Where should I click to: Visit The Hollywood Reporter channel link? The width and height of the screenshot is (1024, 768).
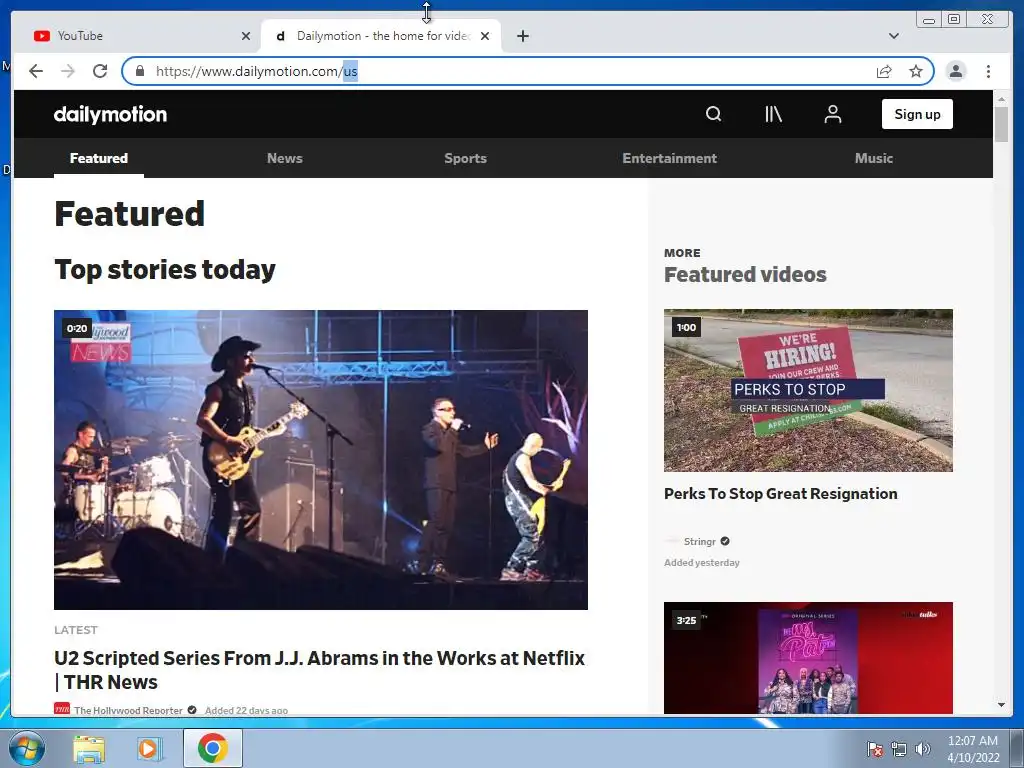(128, 710)
